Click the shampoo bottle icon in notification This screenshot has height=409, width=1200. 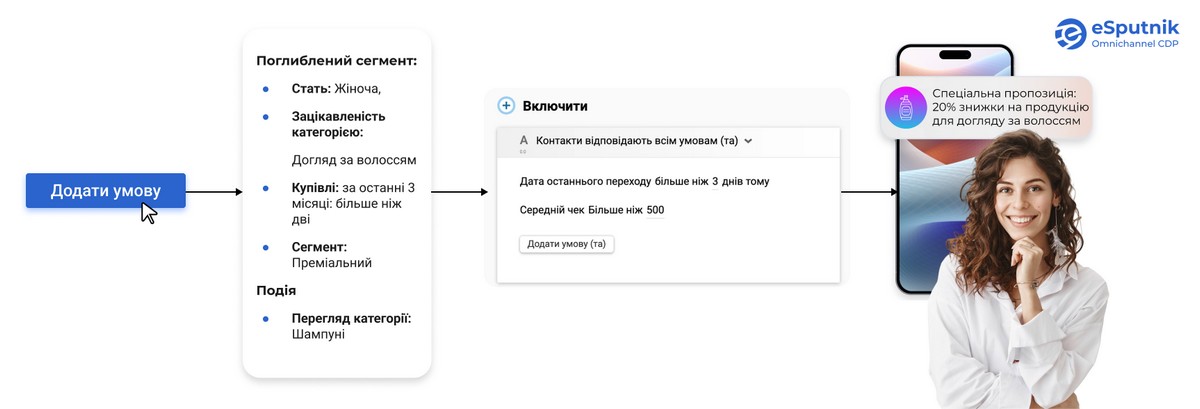click(x=906, y=107)
